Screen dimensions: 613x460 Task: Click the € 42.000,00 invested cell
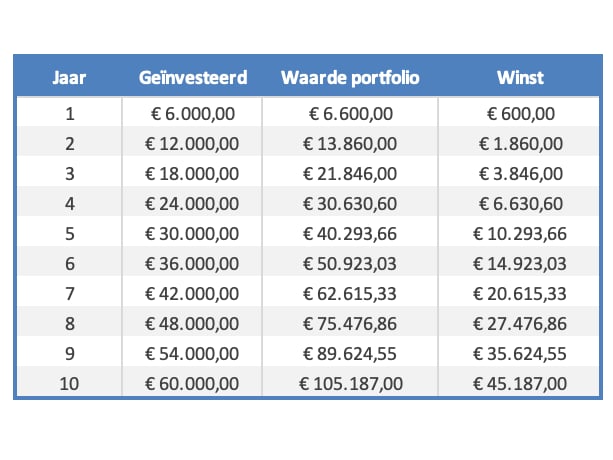(192, 293)
